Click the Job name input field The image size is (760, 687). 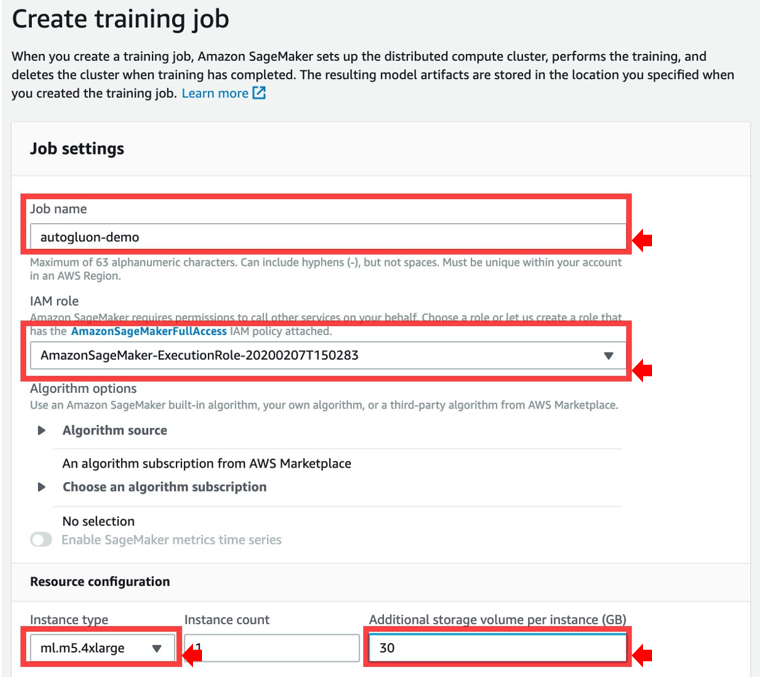(328, 237)
